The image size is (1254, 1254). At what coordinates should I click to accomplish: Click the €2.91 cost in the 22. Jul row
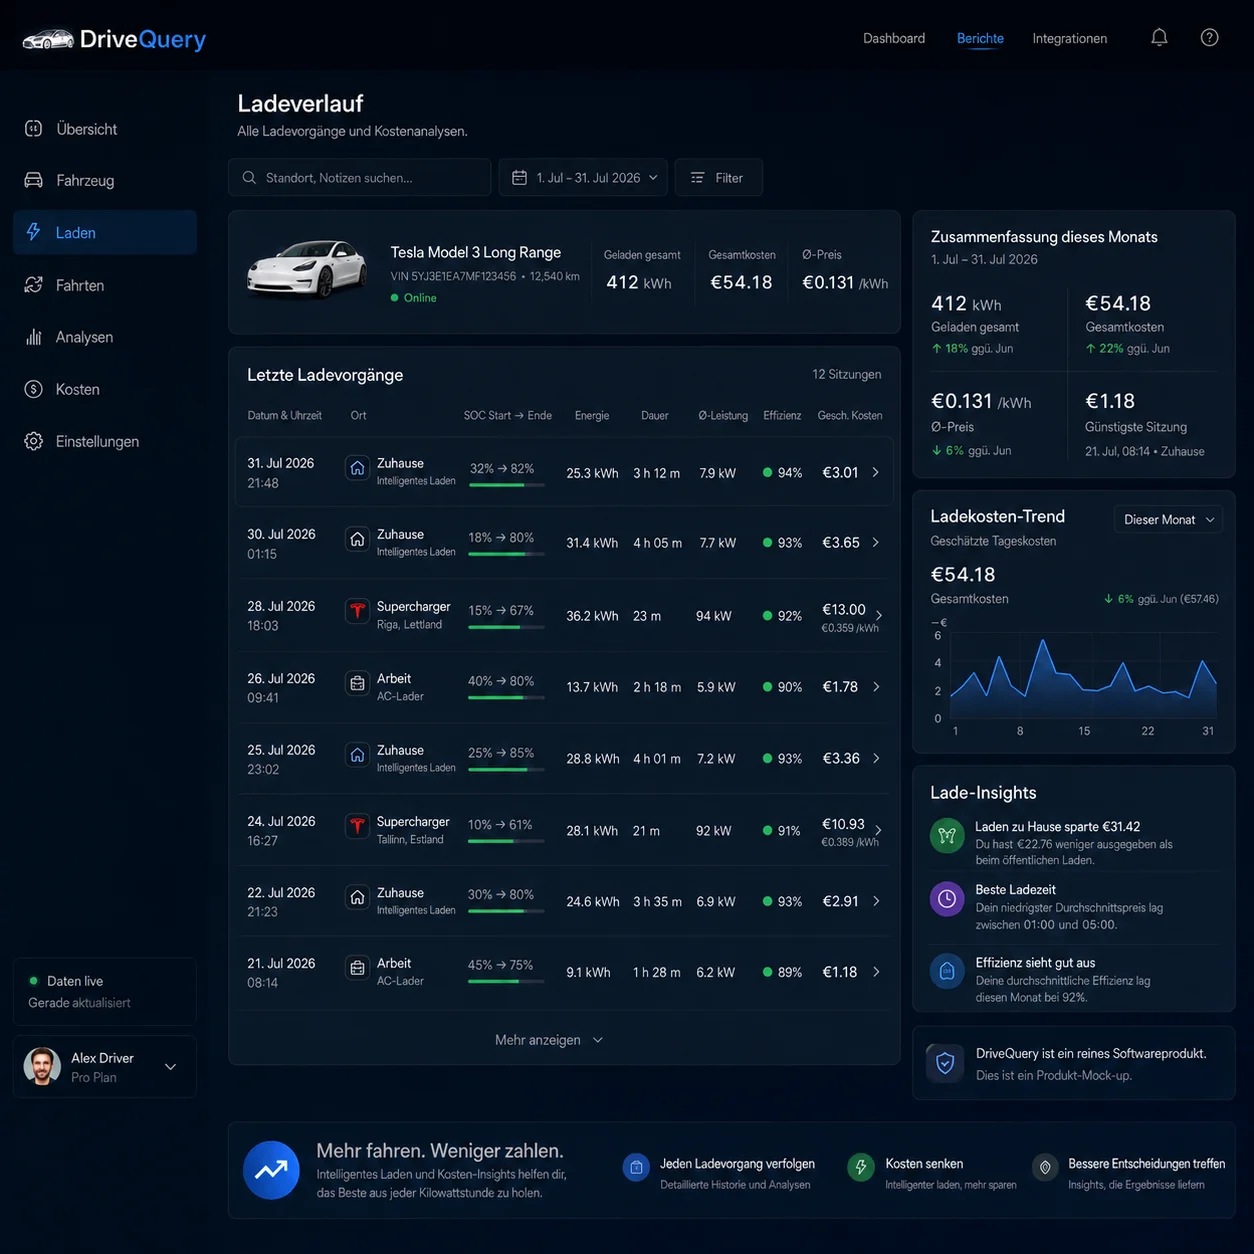point(840,901)
